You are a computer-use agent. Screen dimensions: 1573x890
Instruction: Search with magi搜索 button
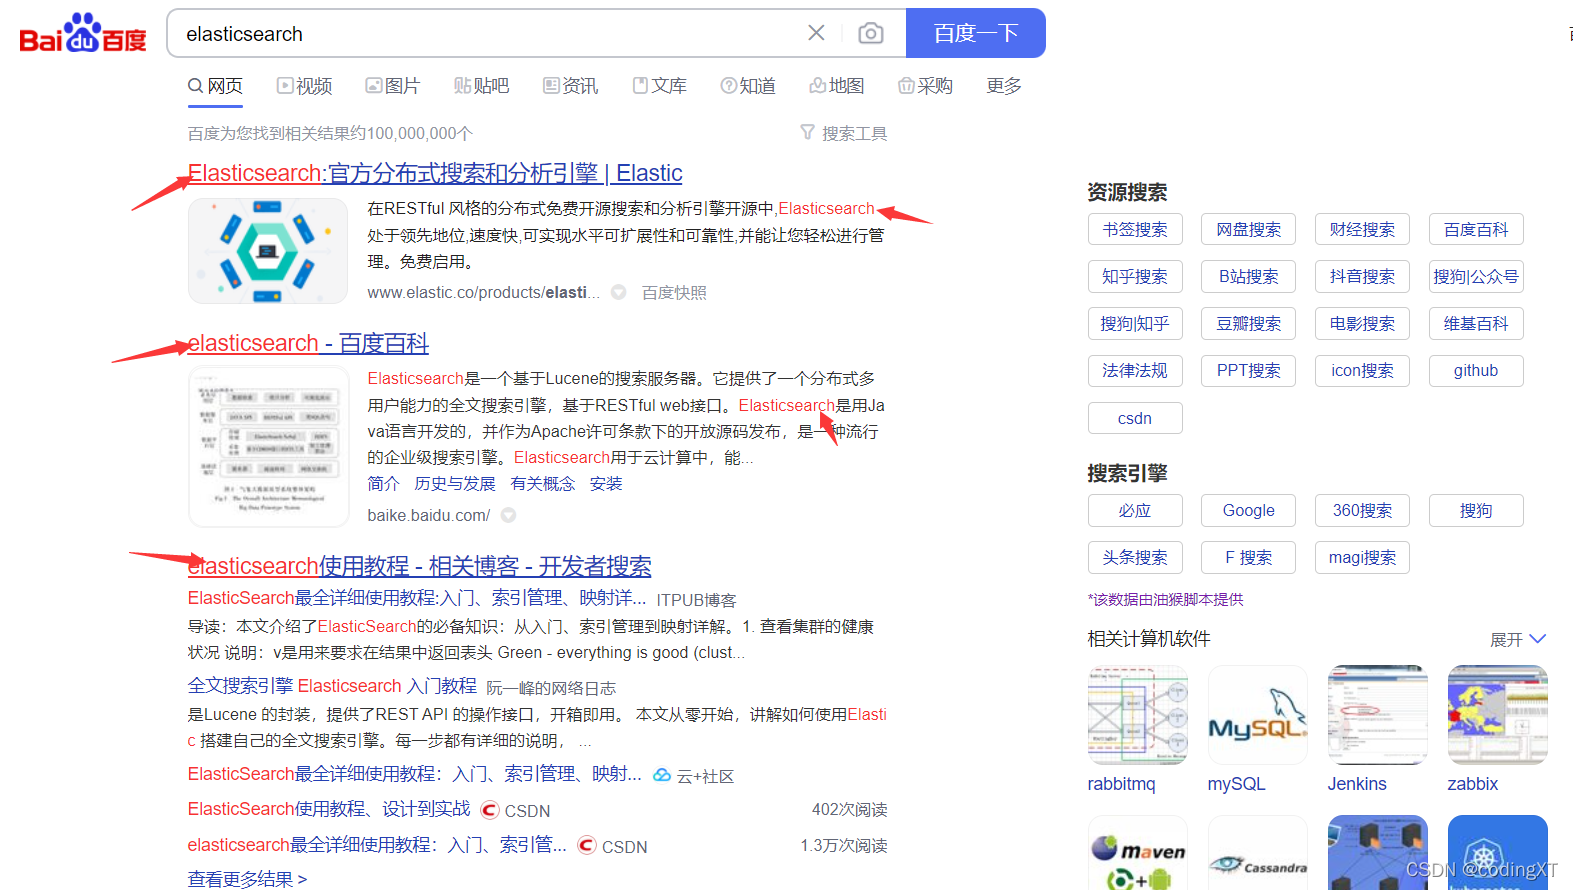pos(1362,557)
